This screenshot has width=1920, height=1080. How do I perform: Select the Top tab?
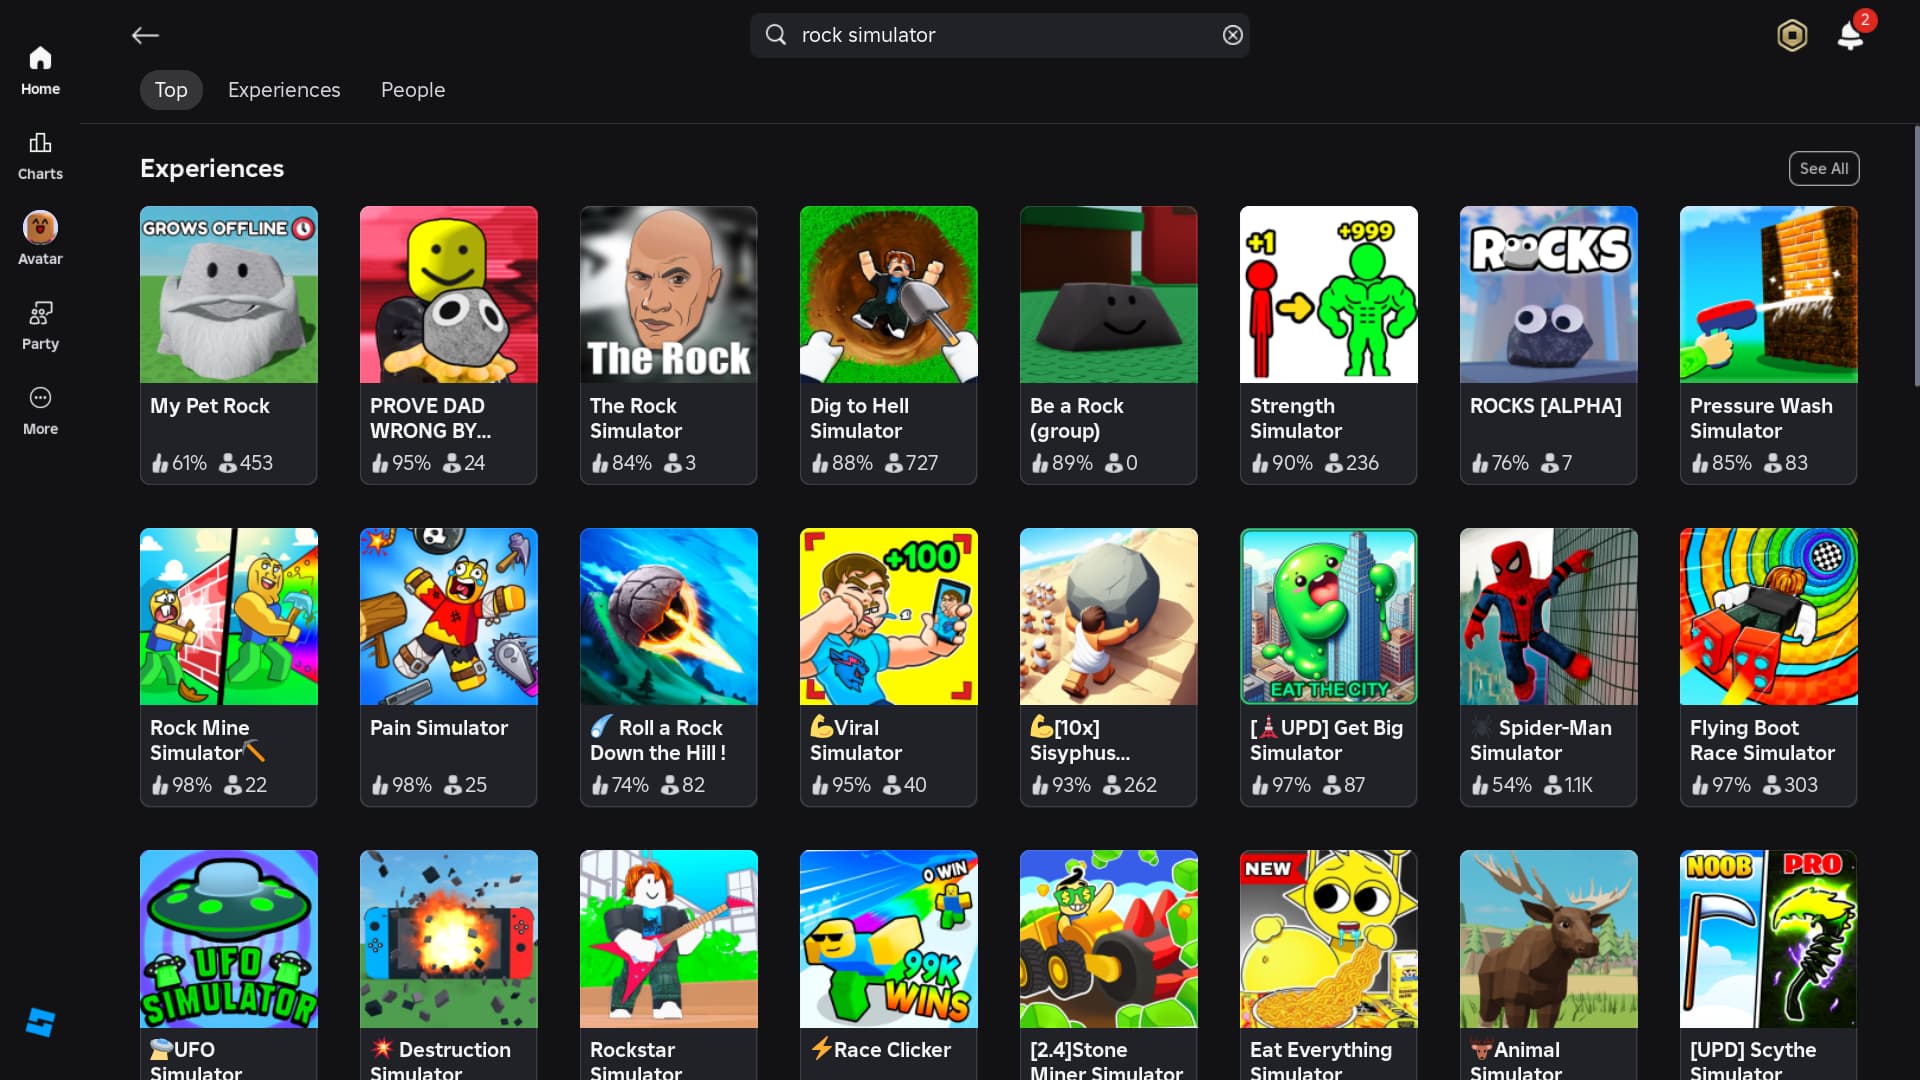(171, 90)
